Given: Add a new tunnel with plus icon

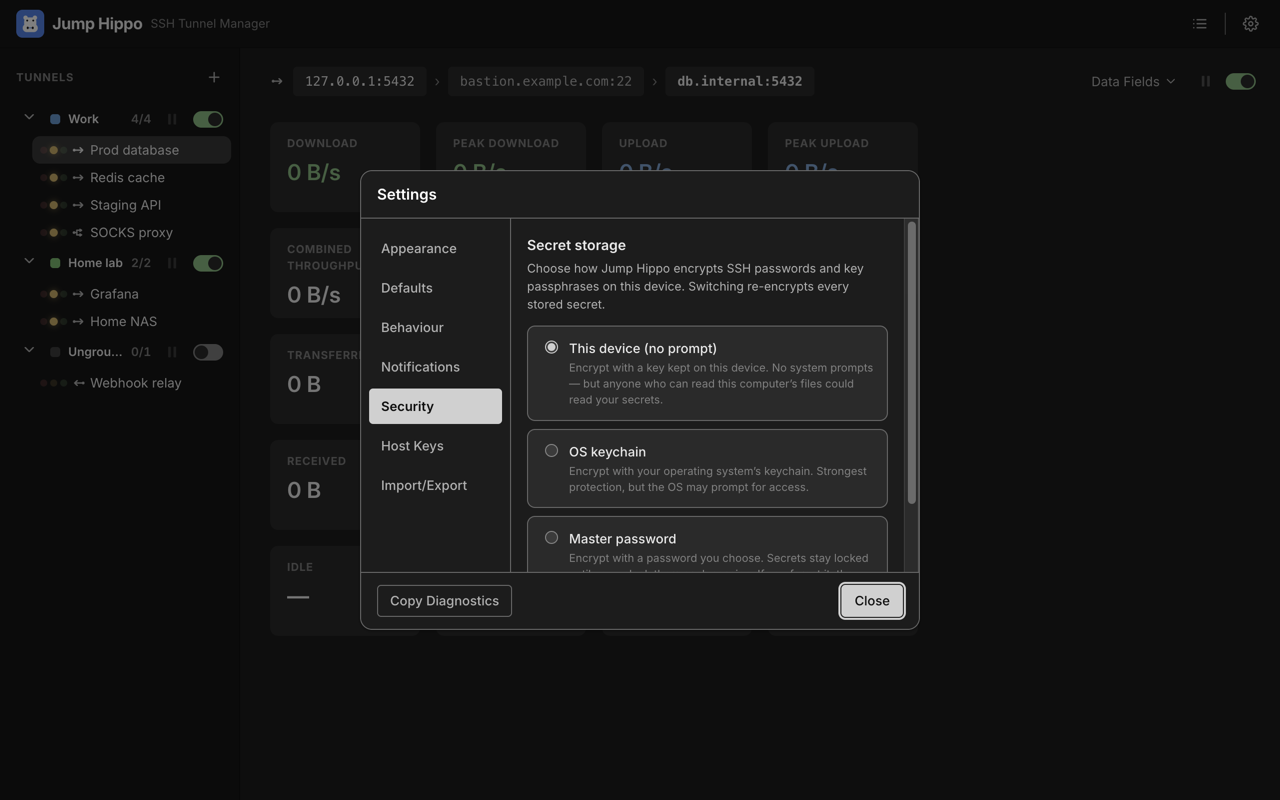Looking at the screenshot, I should 214,77.
